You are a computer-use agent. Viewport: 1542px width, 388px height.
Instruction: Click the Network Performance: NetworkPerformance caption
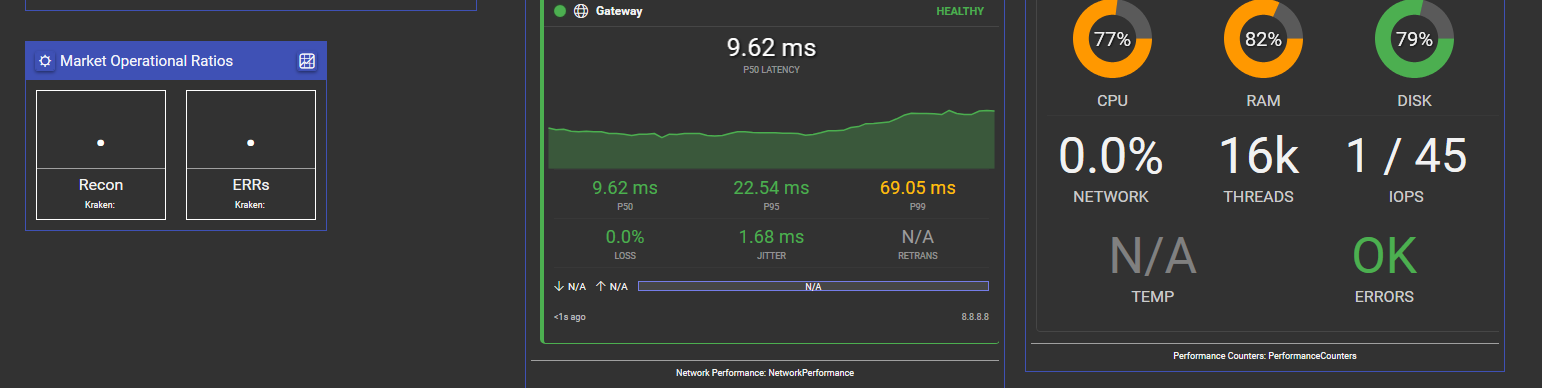pyautogui.click(x=765, y=373)
